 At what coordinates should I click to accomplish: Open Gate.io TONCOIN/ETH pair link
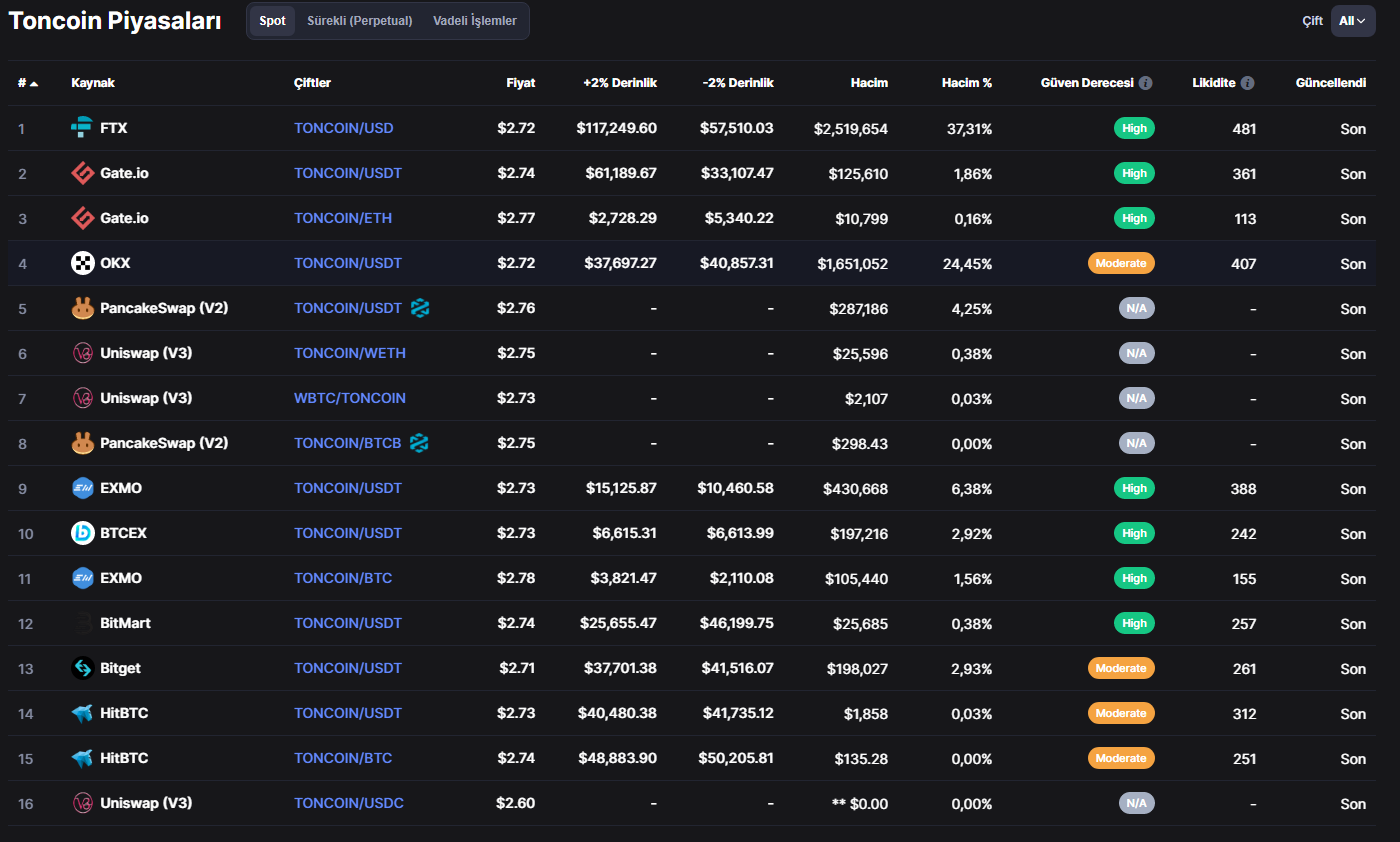342,218
